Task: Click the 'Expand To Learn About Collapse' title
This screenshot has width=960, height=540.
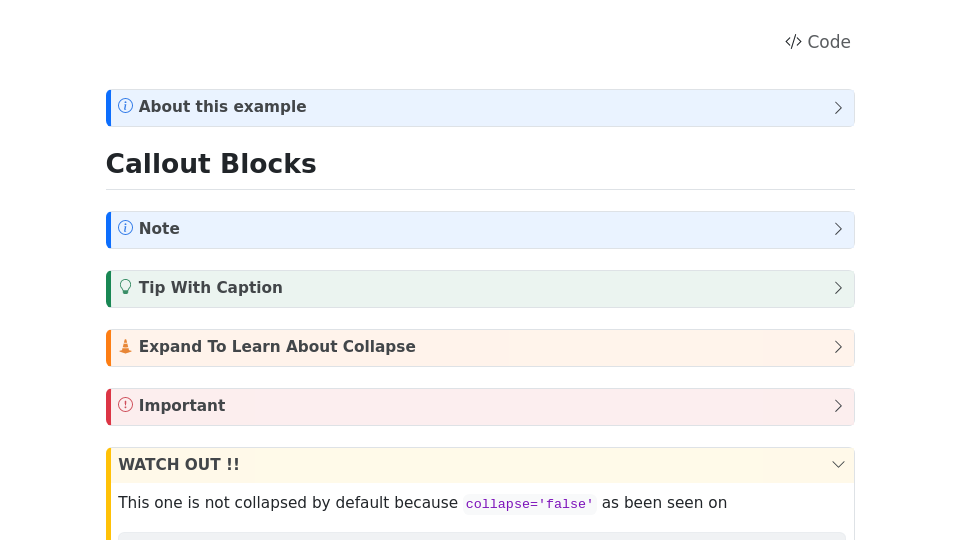Action: tap(277, 347)
